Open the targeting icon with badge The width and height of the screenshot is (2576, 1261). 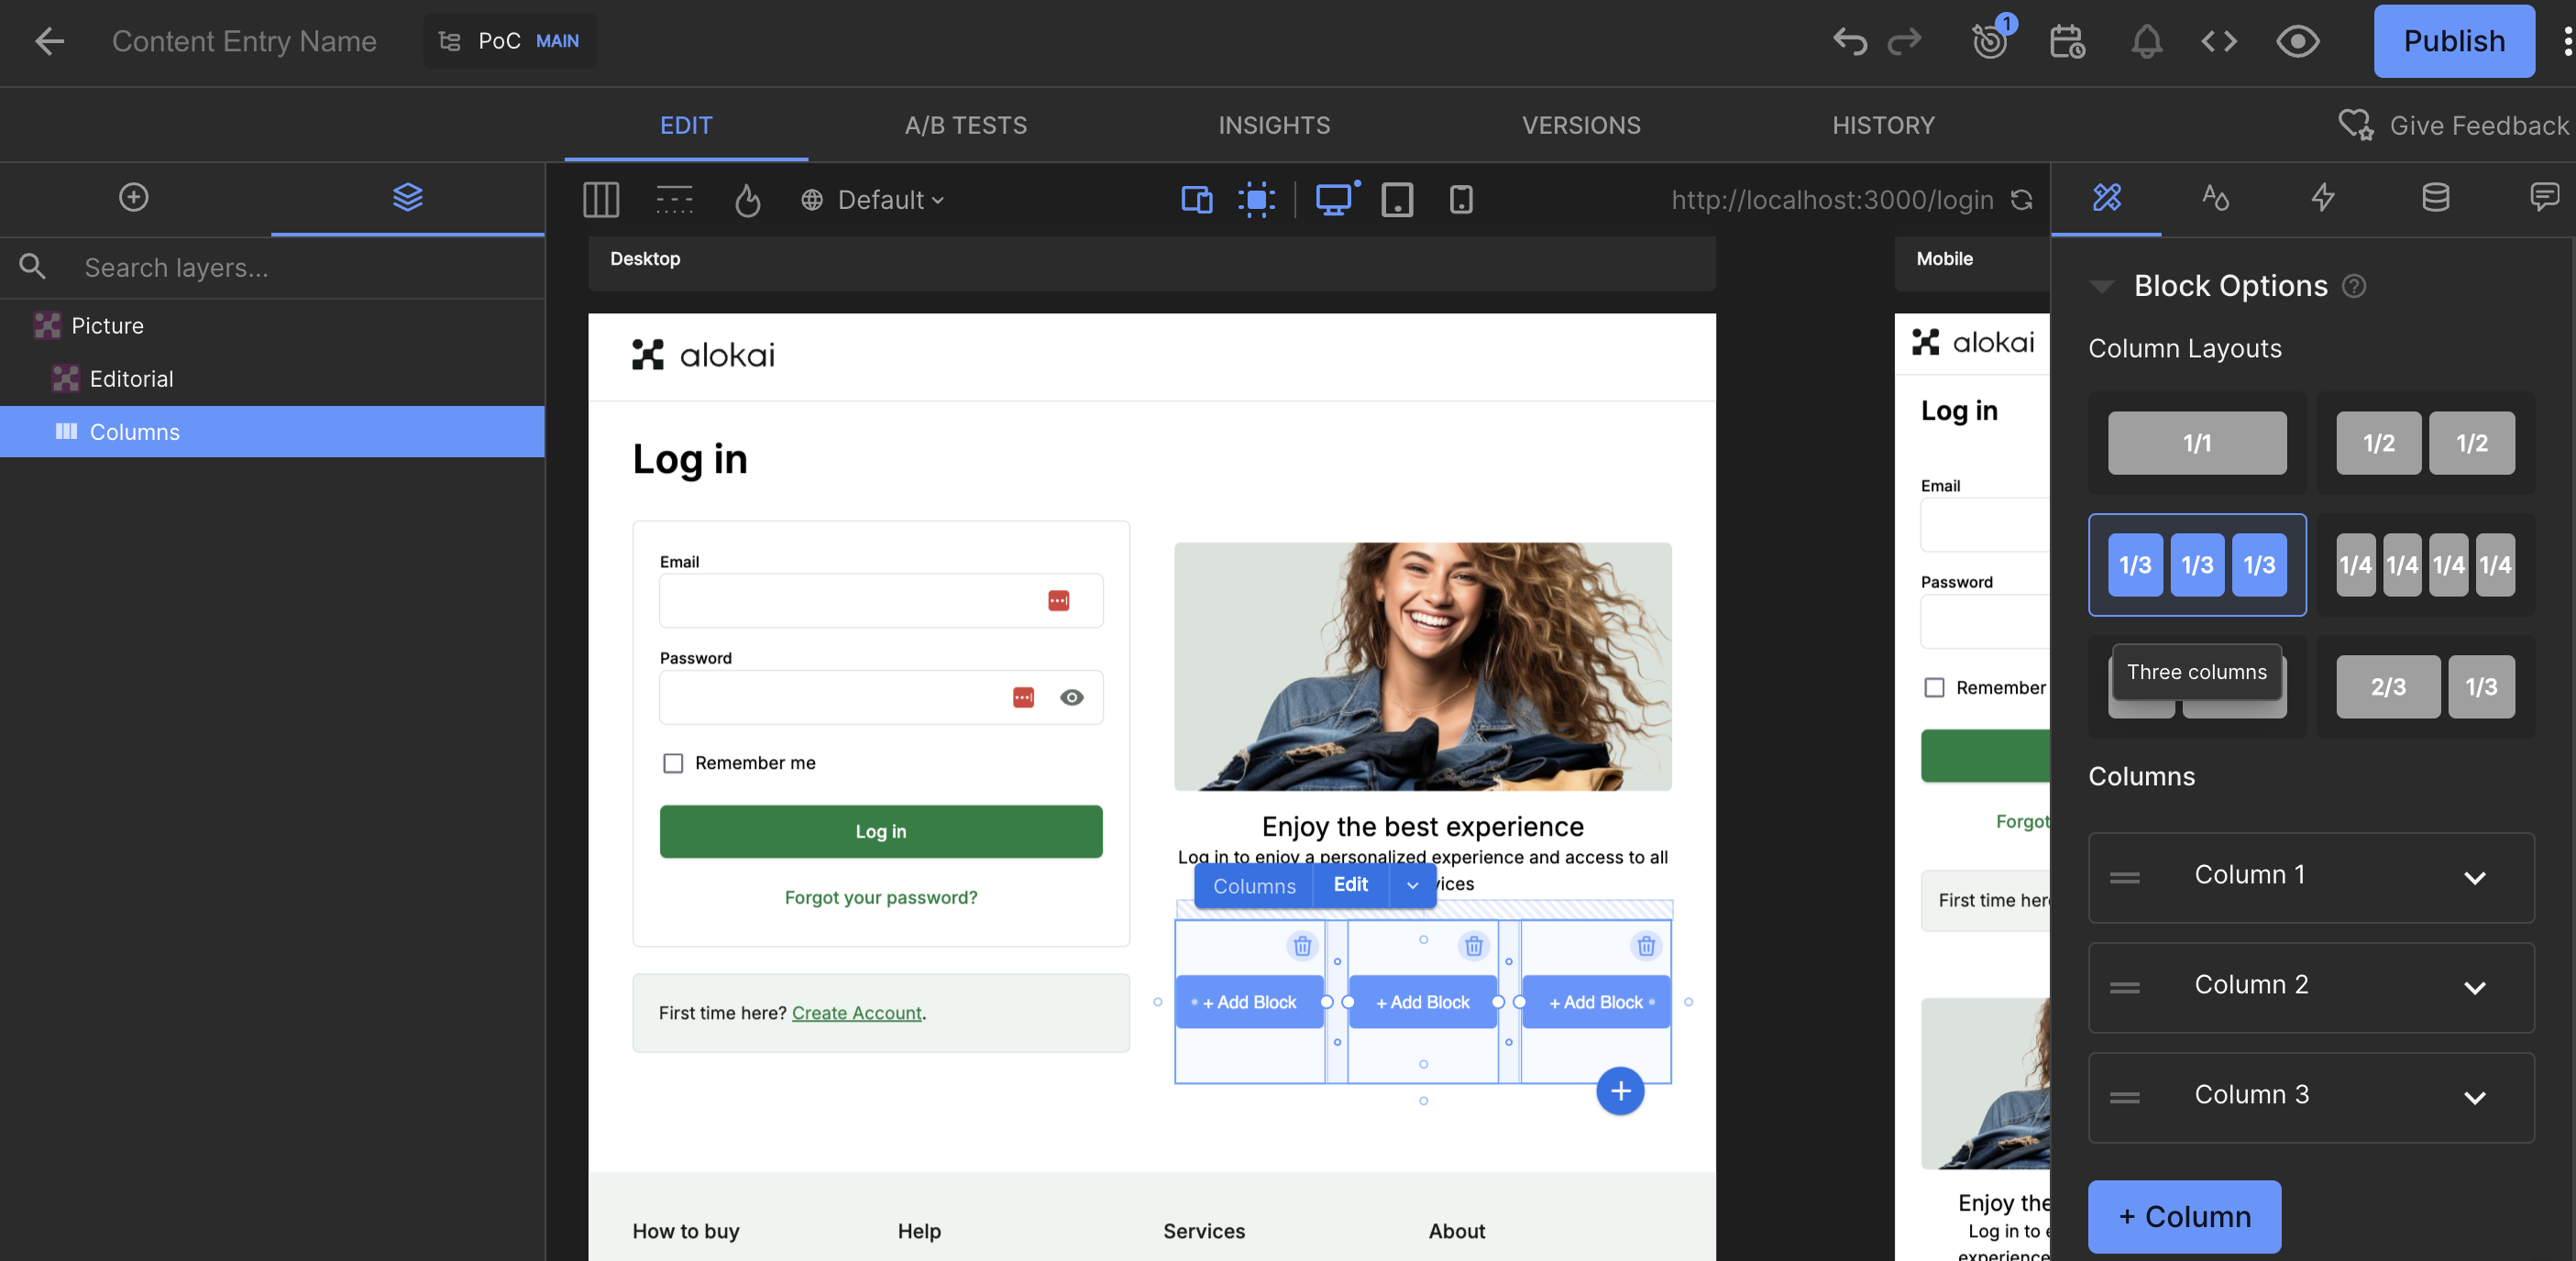pos(1991,39)
